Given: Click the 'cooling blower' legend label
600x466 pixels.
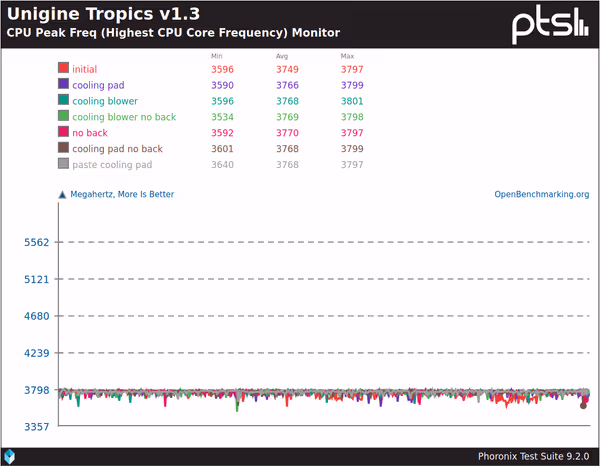Looking at the screenshot, I should pyautogui.click(x=105, y=101).
